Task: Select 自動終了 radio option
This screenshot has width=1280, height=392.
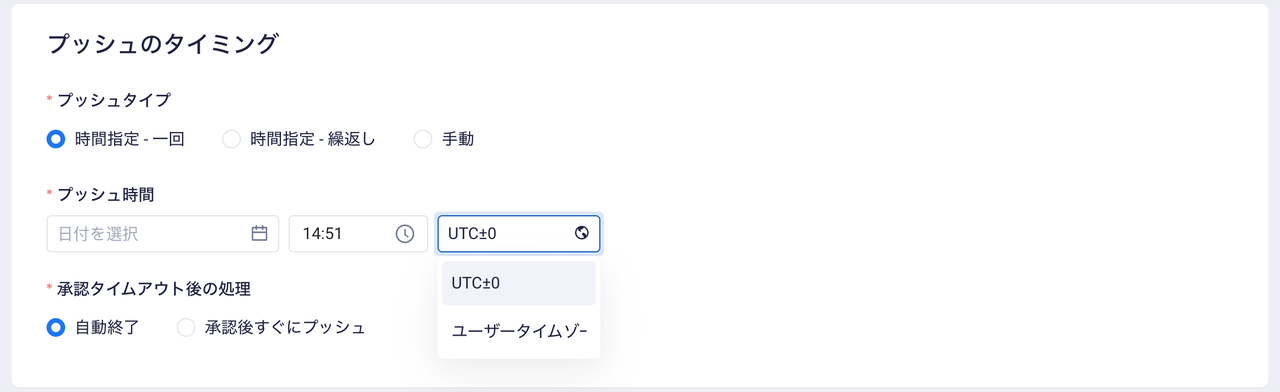Action: click(x=56, y=327)
